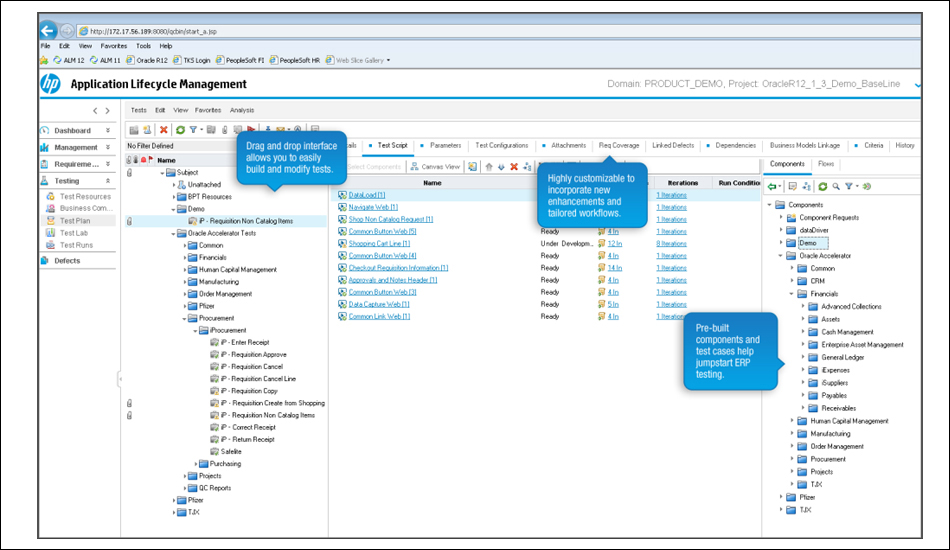Select the QC Reports folder
950x550 pixels.
click(215, 488)
